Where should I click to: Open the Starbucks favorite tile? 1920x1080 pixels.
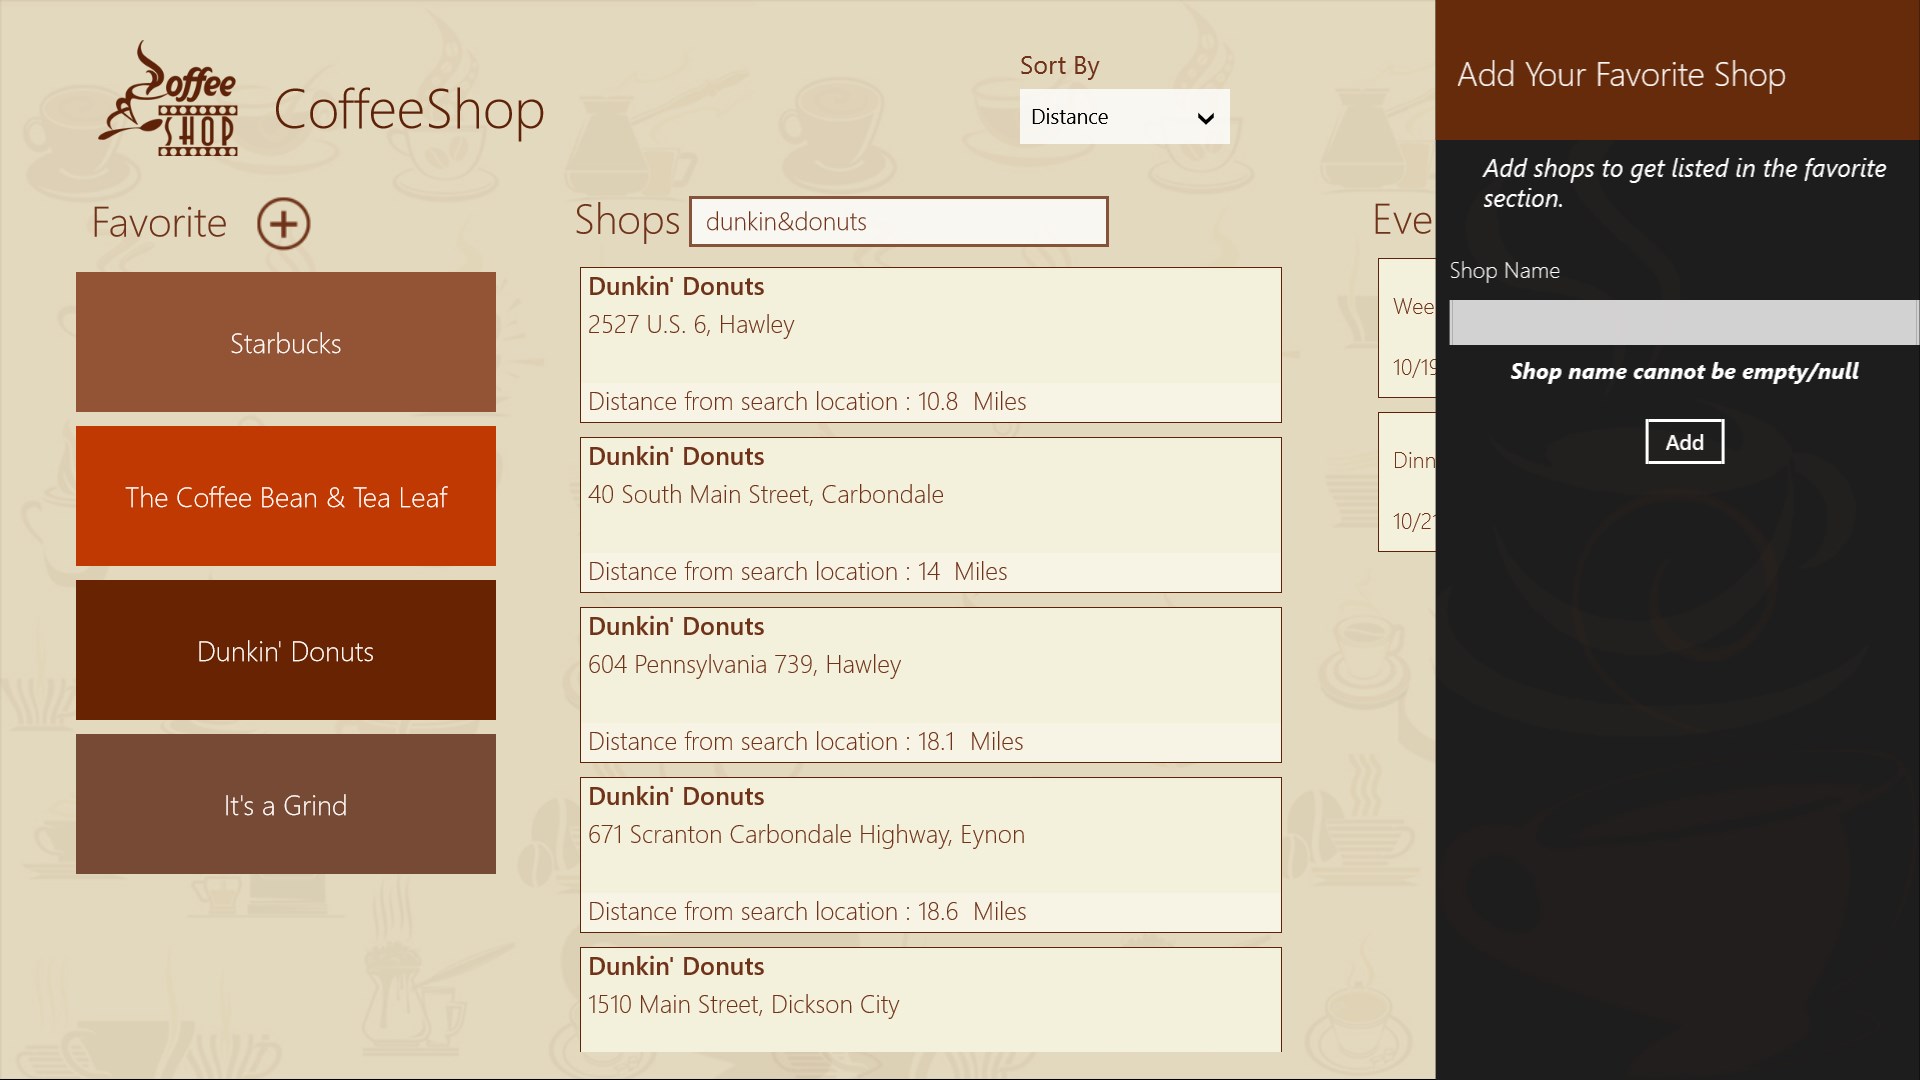pos(286,342)
